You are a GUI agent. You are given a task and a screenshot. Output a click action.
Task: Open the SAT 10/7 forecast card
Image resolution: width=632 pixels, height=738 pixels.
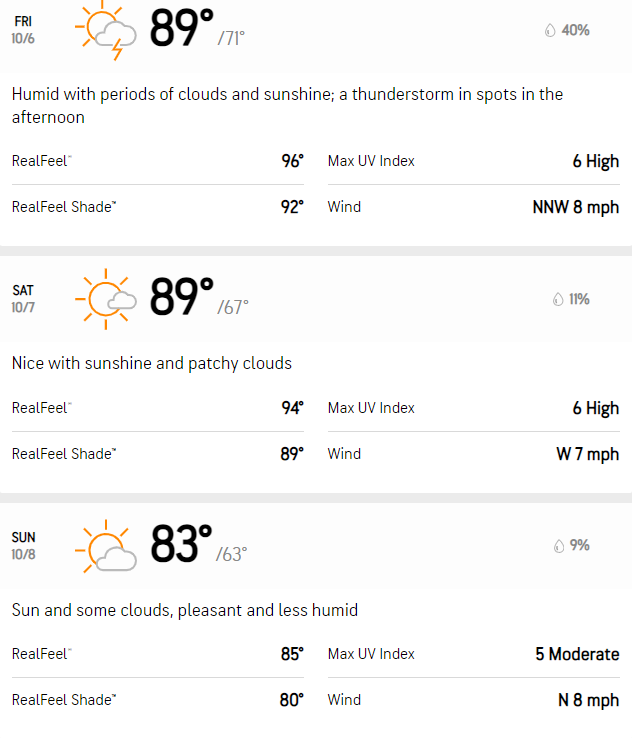(316, 375)
